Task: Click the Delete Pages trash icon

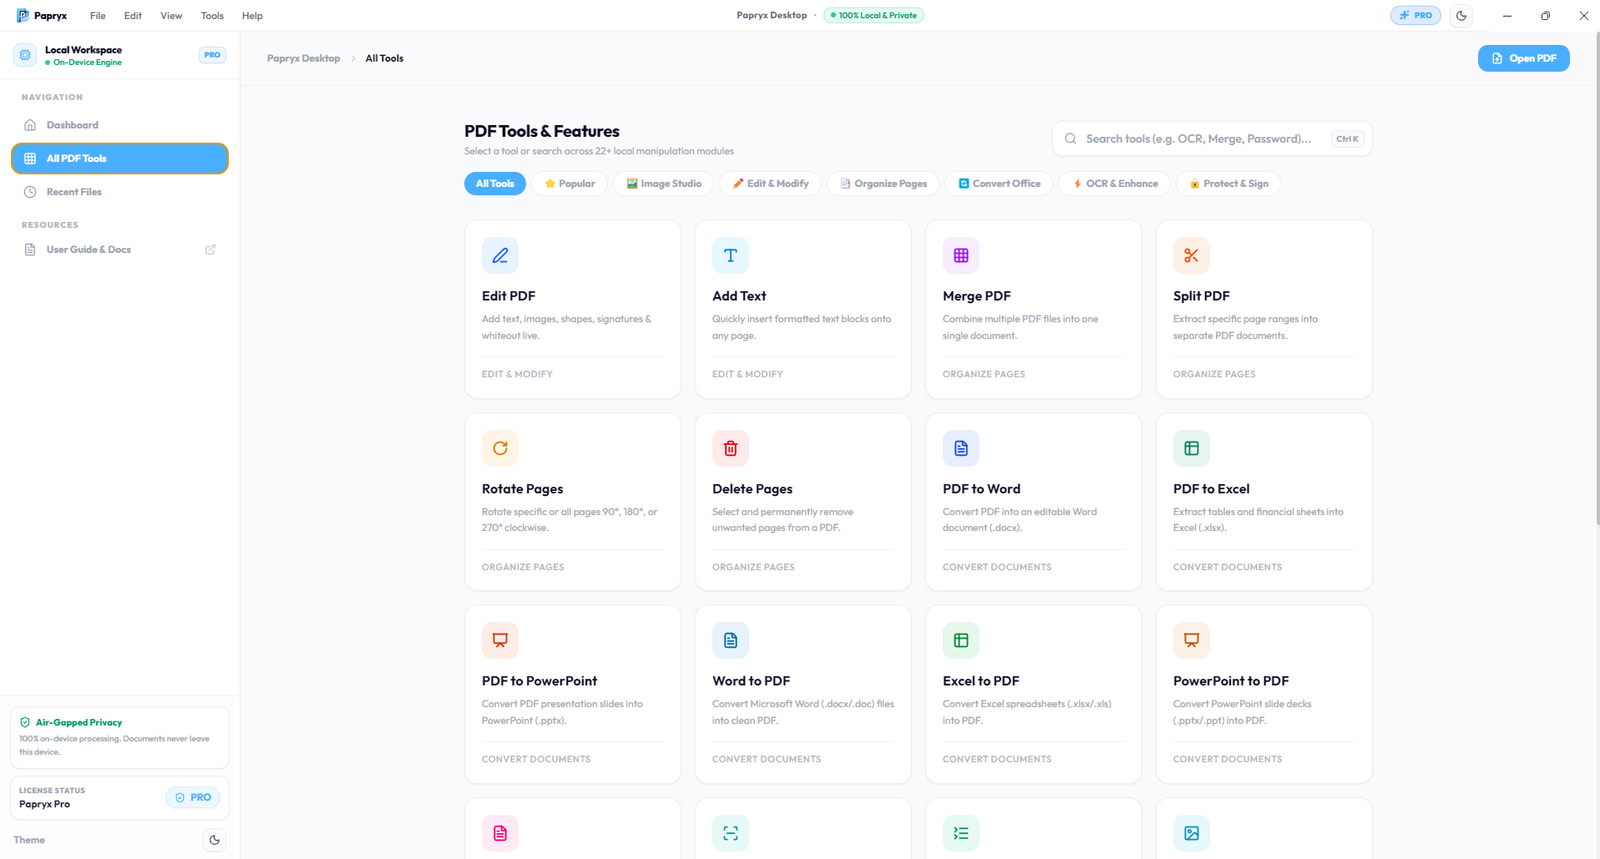Action: (730, 448)
